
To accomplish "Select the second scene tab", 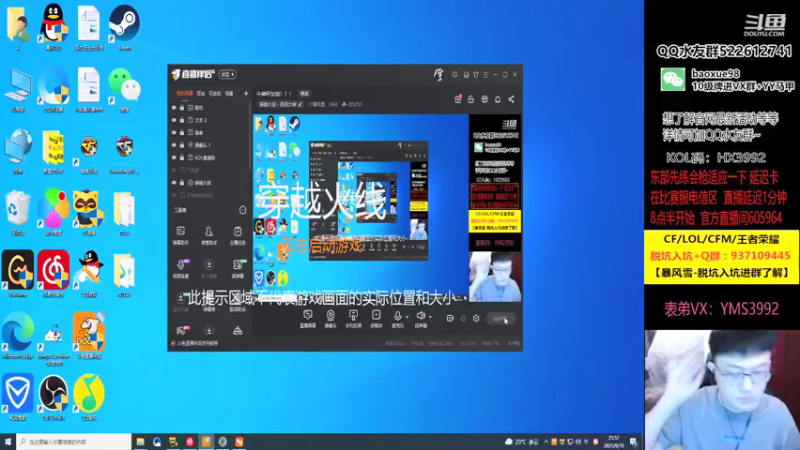I will pyautogui.click(x=201, y=93).
